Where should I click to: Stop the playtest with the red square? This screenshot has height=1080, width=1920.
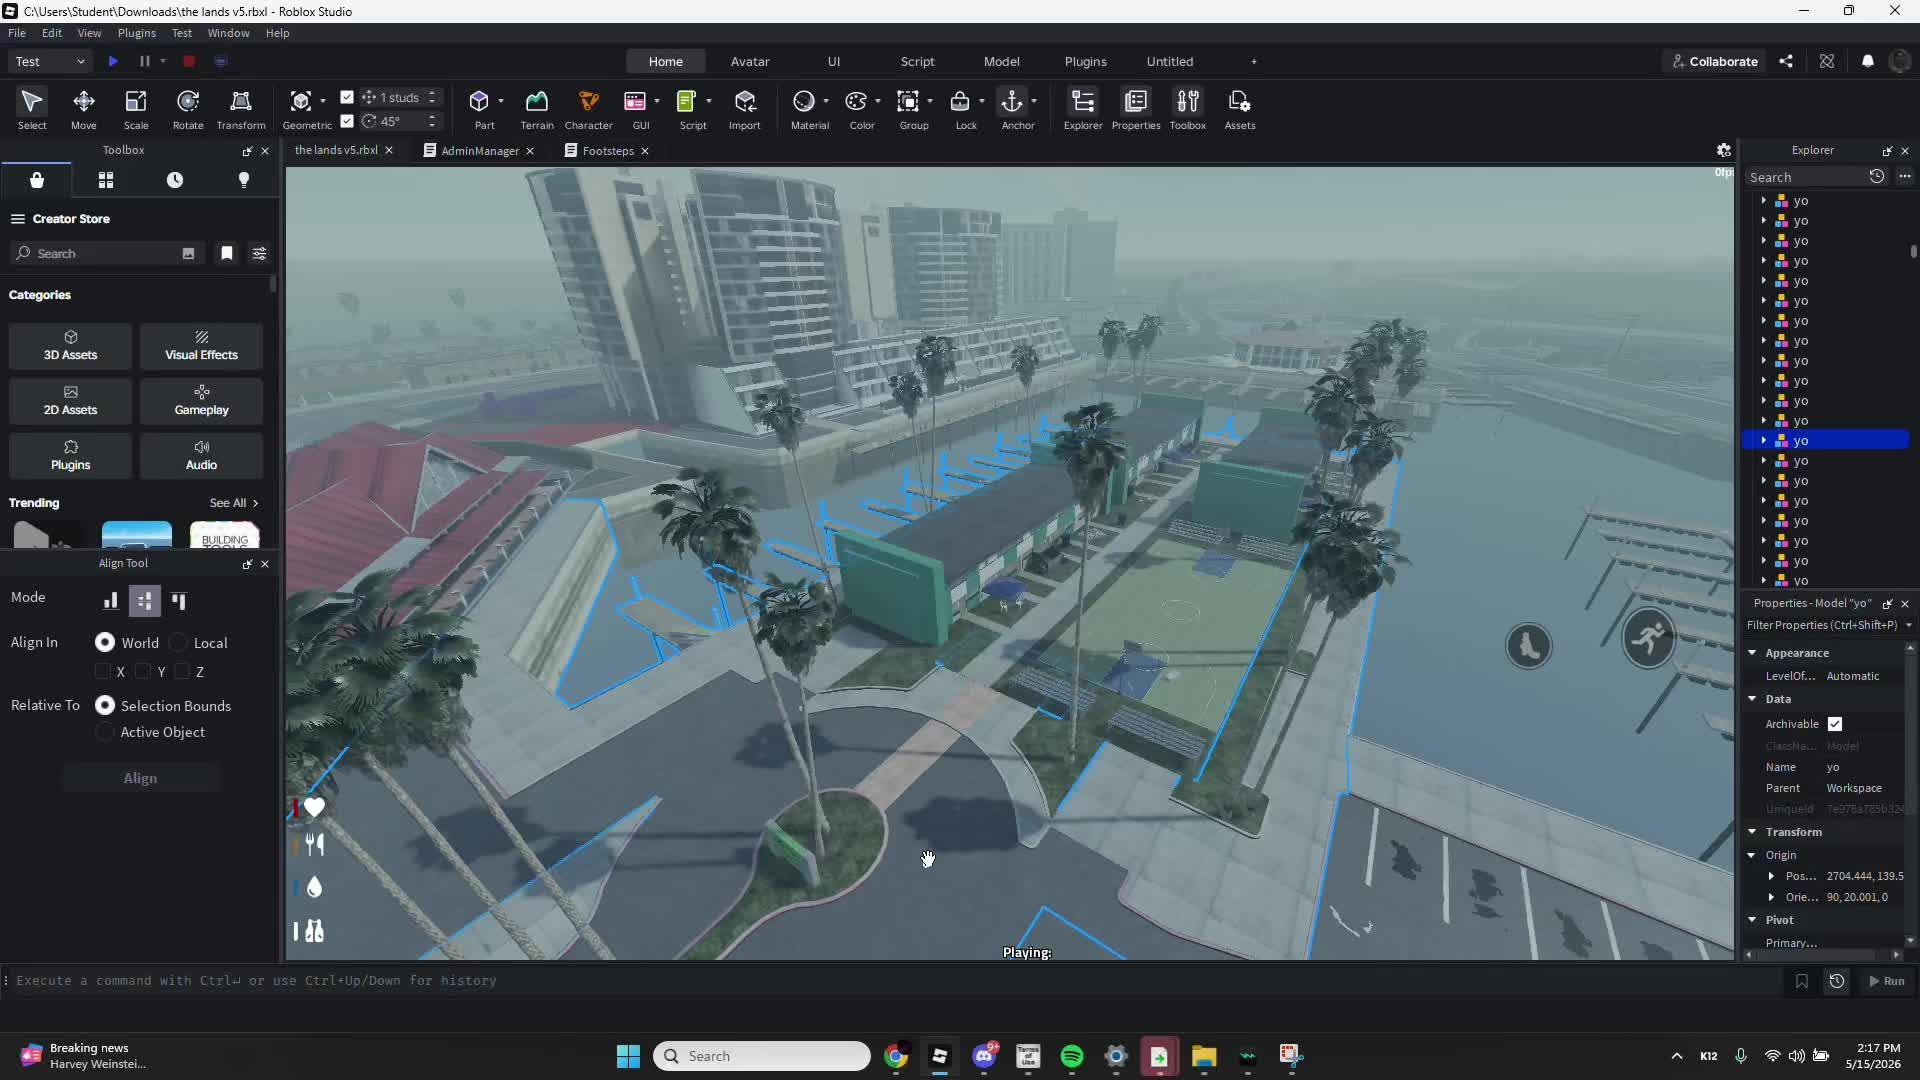click(x=189, y=61)
